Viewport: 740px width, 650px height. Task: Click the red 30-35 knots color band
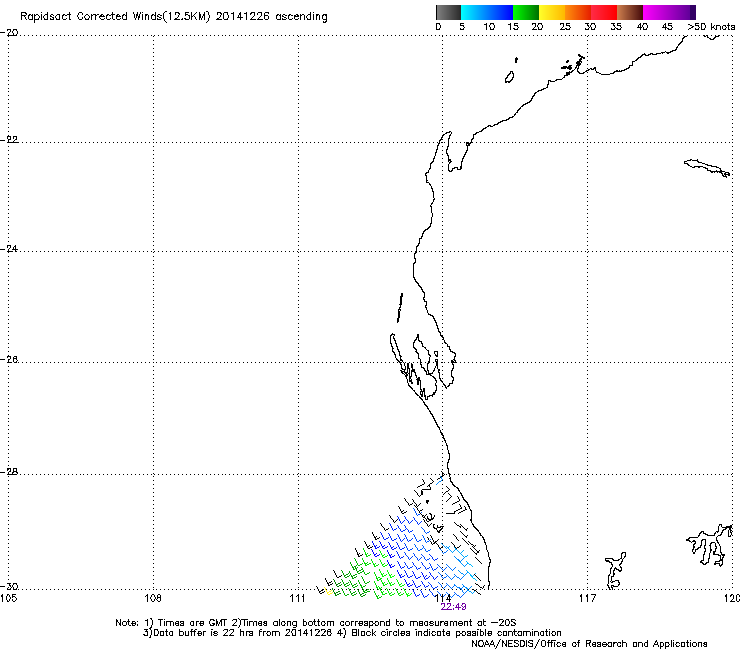[604, 12]
